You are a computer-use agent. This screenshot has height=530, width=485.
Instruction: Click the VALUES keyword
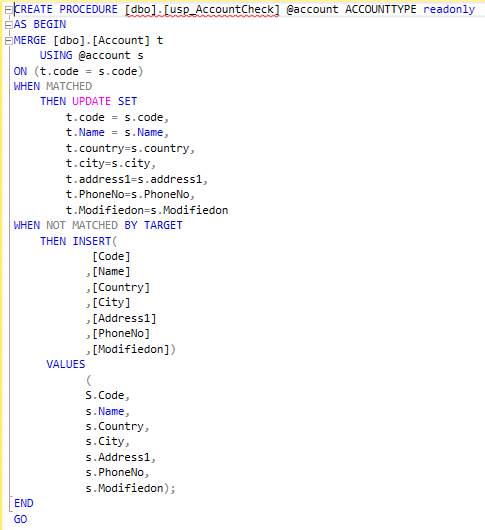pyautogui.click(x=66, y=364)
